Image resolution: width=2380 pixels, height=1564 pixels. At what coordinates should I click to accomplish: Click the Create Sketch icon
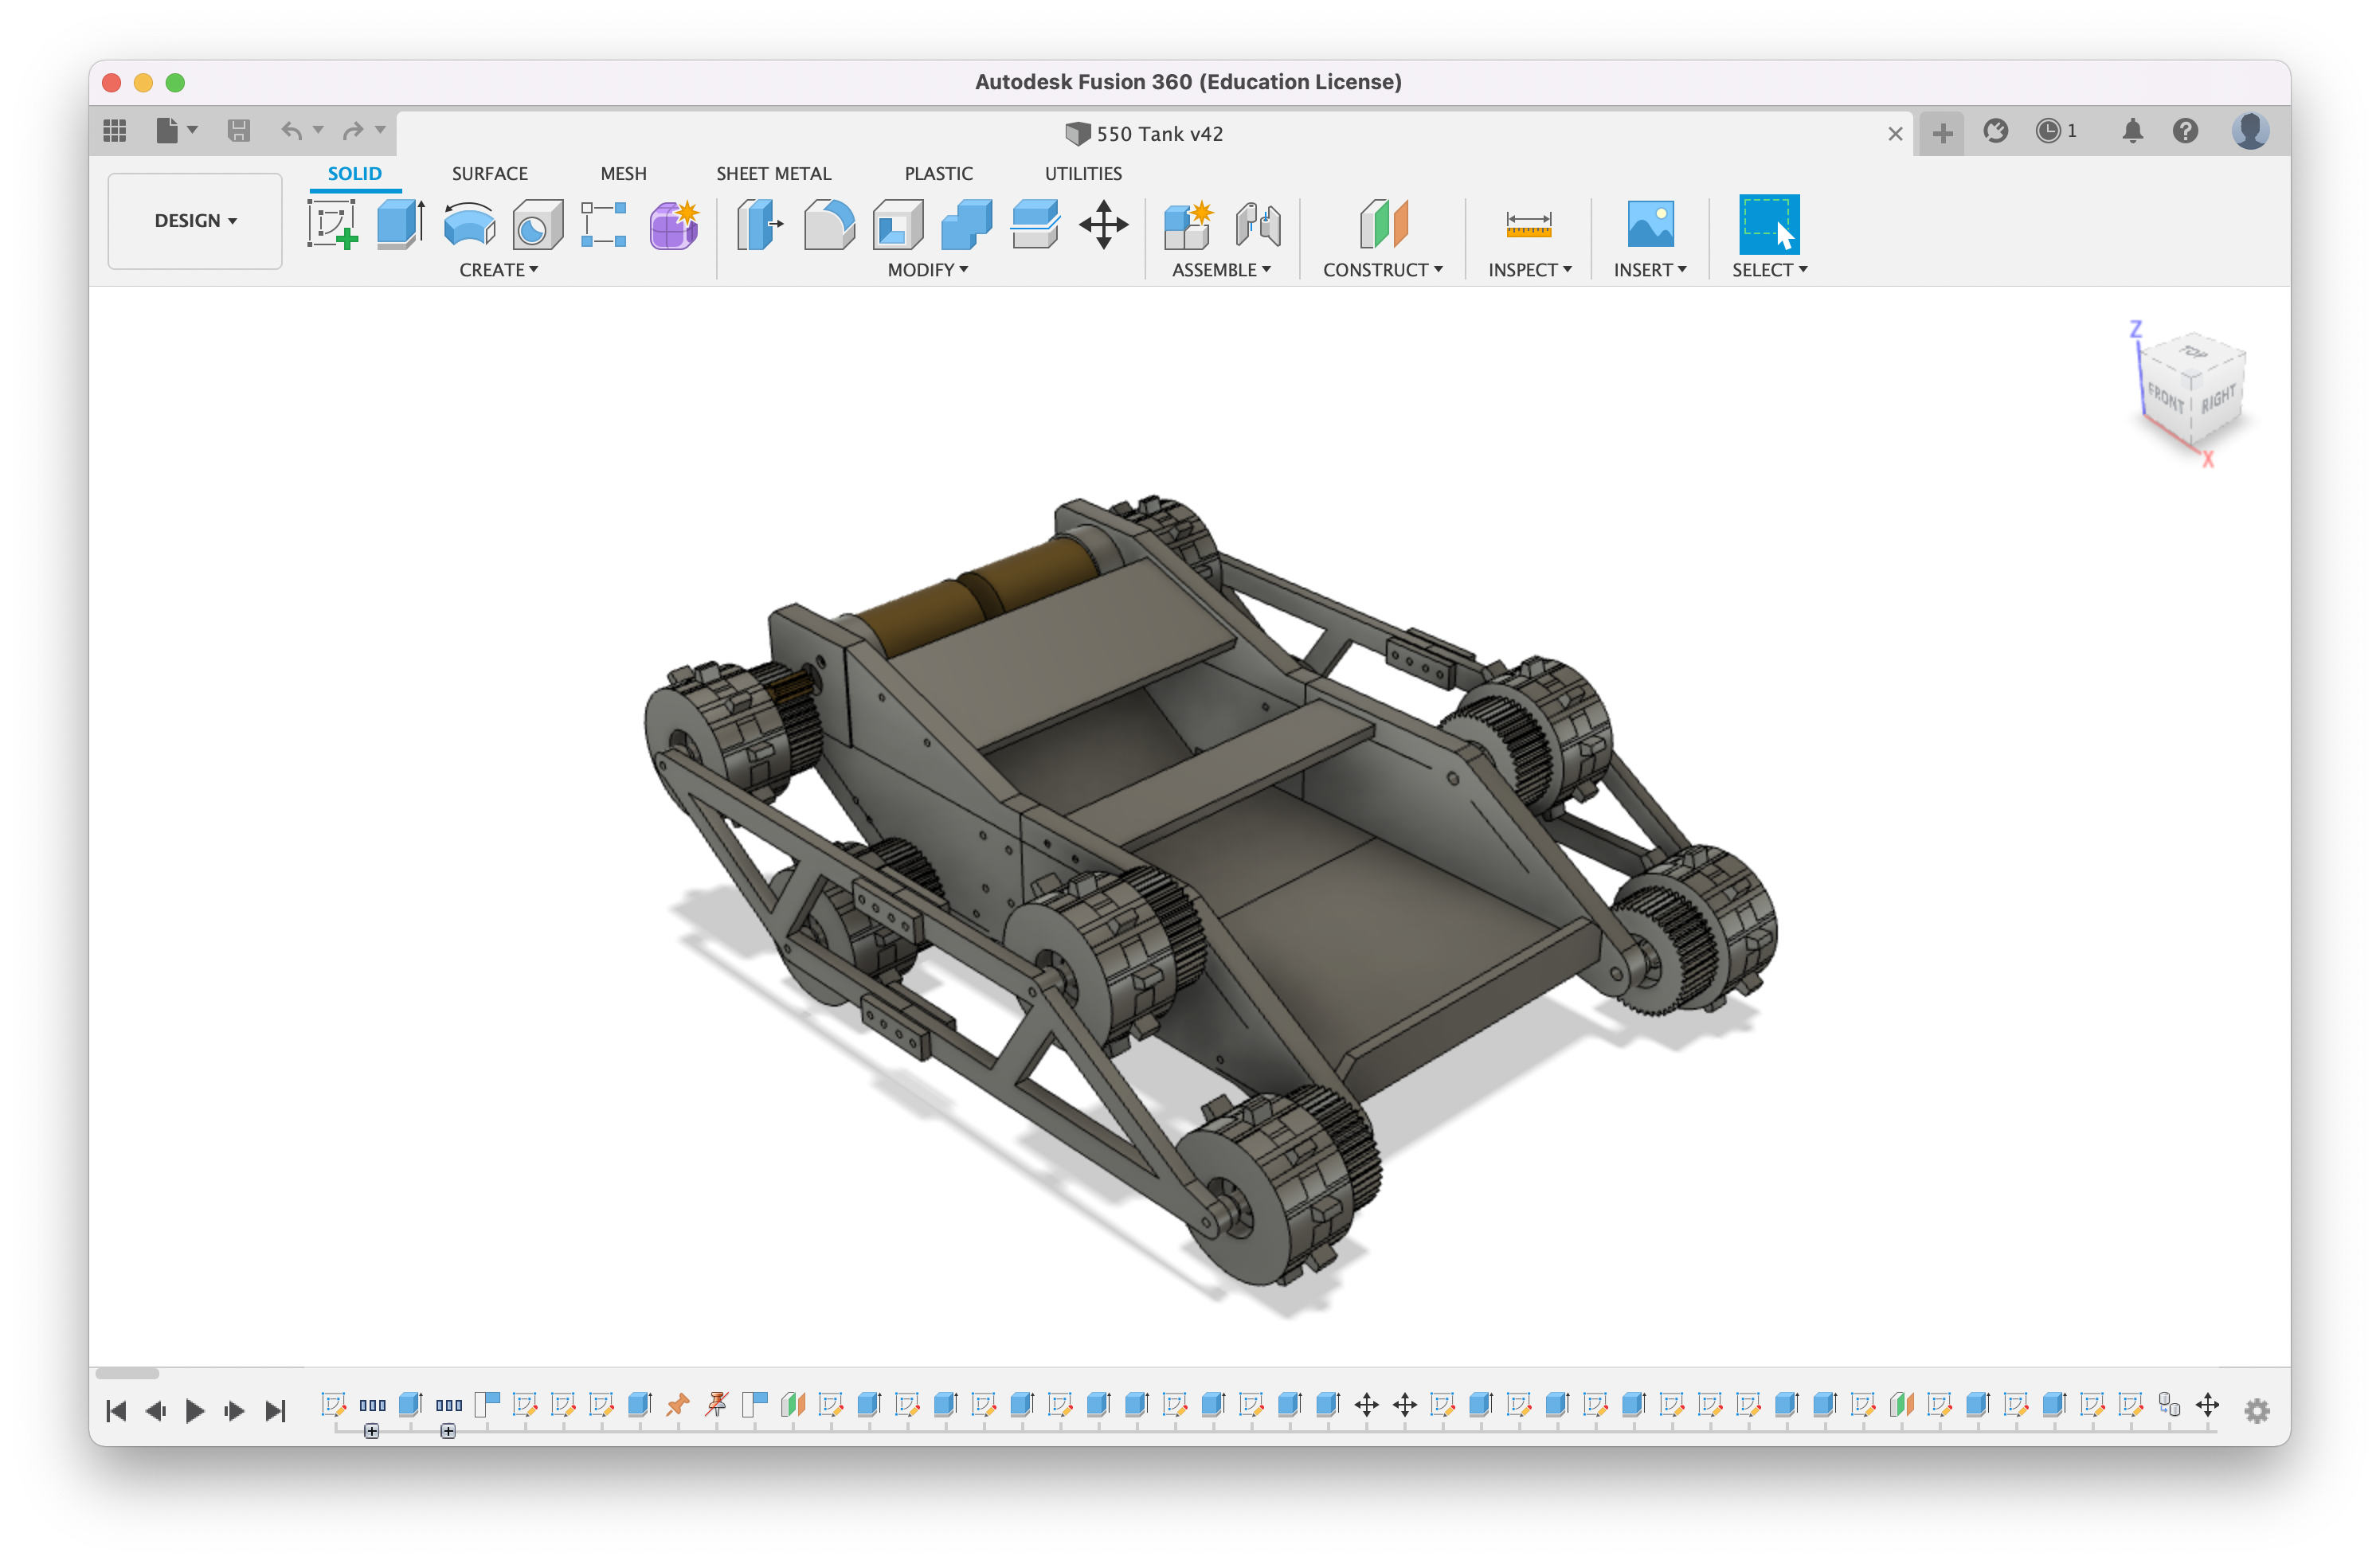[333, 224]
